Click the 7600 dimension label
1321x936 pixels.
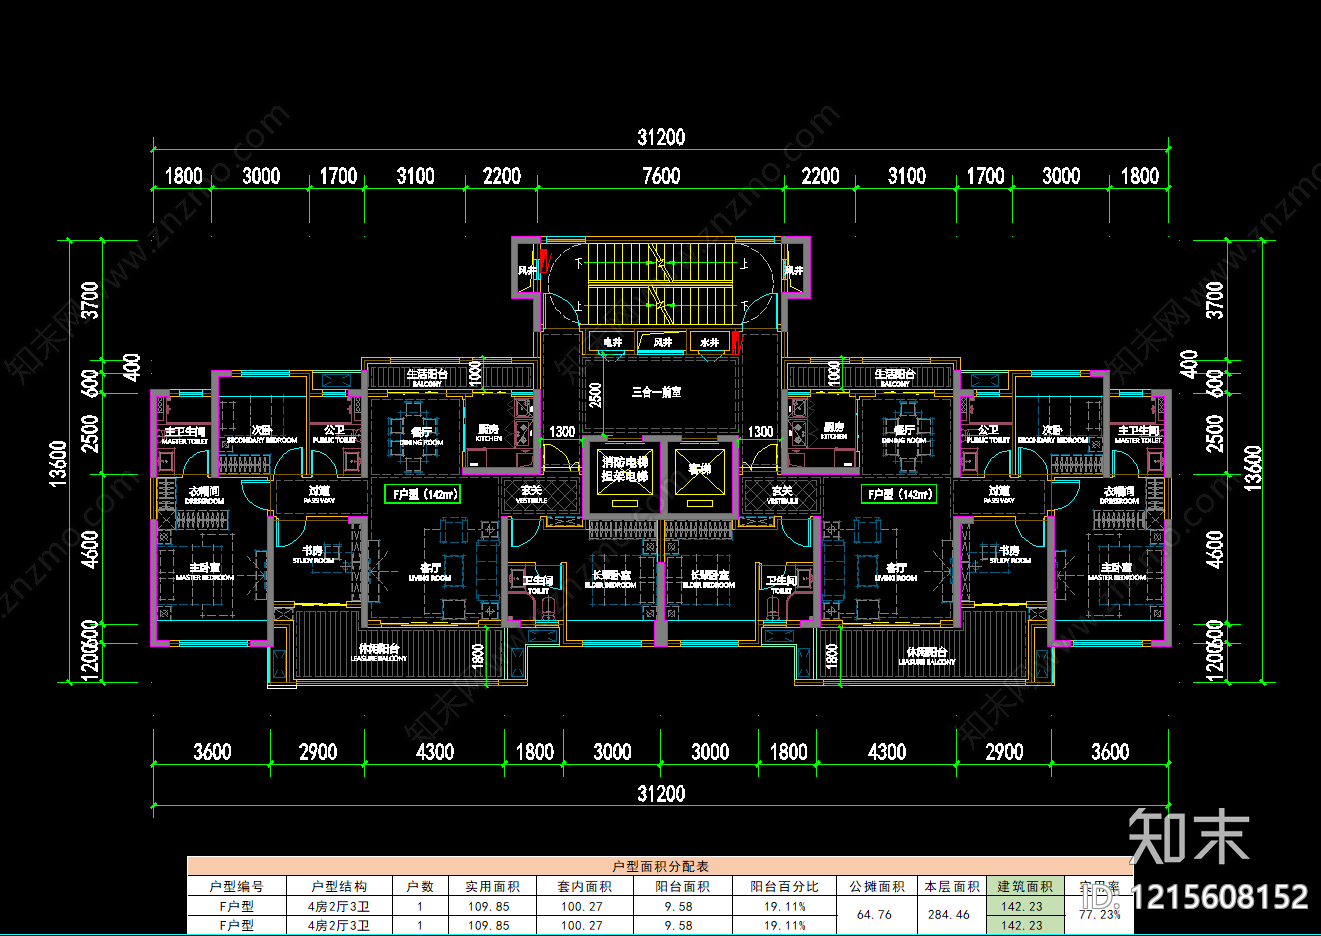coord(661,176)
